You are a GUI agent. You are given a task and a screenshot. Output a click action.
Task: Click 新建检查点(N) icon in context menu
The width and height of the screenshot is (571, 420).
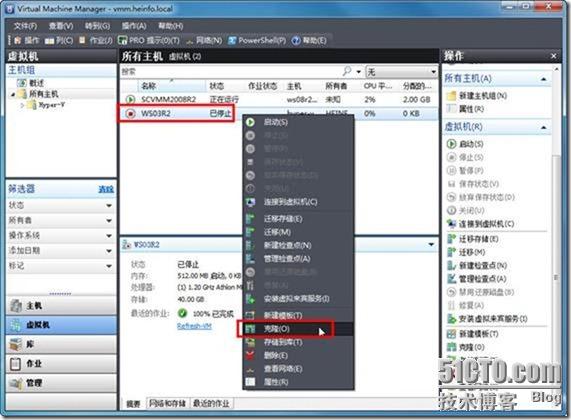250,245
